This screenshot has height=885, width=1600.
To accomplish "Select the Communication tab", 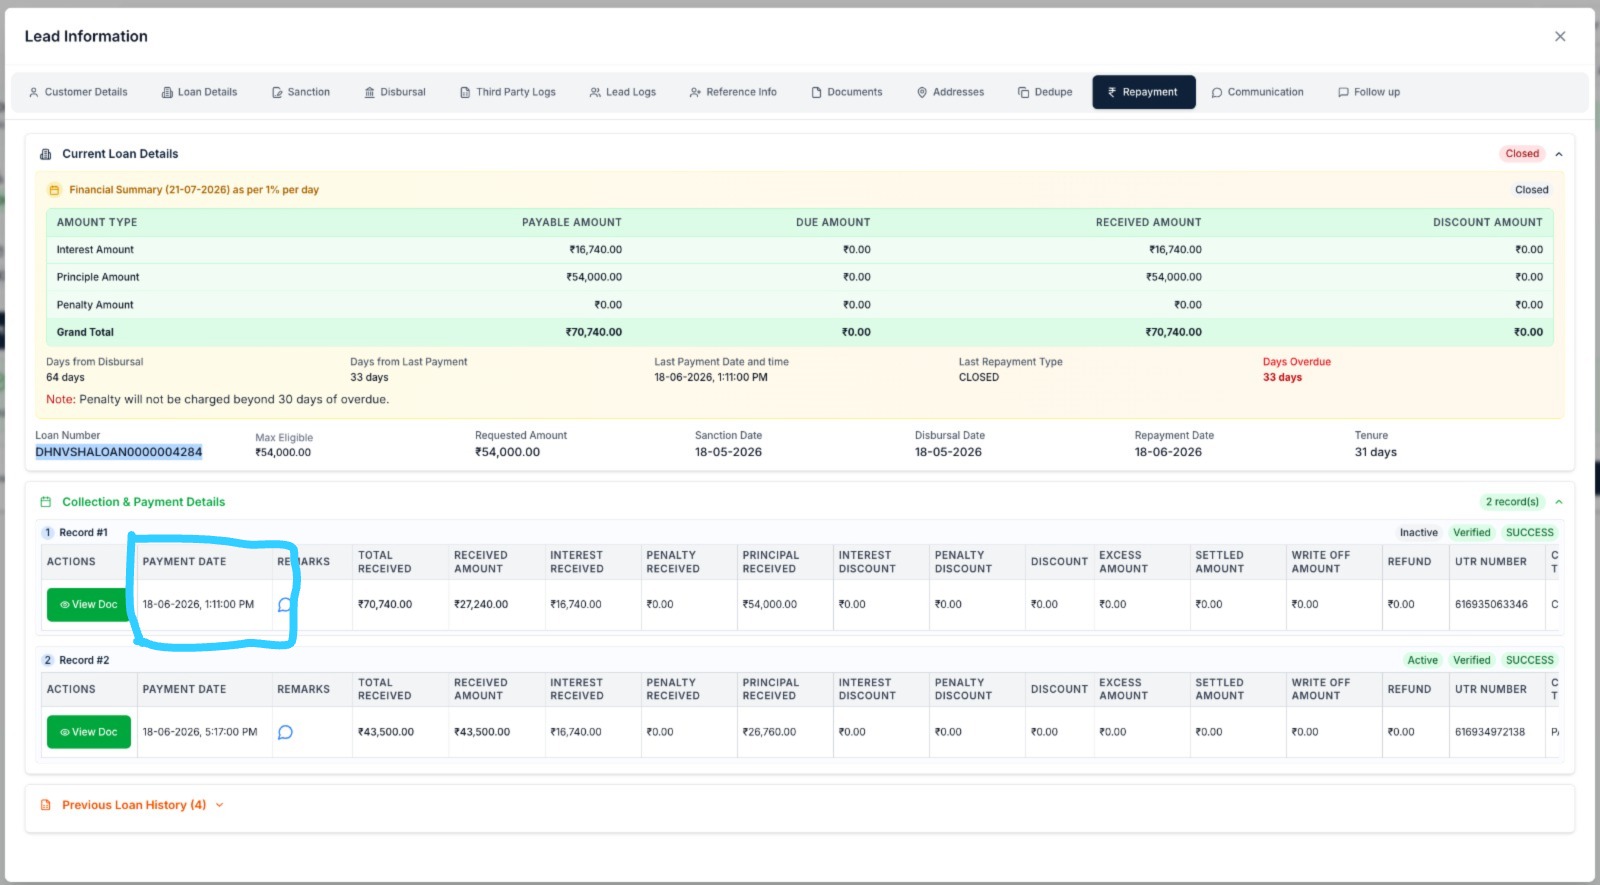I will tap(1257, 92).
